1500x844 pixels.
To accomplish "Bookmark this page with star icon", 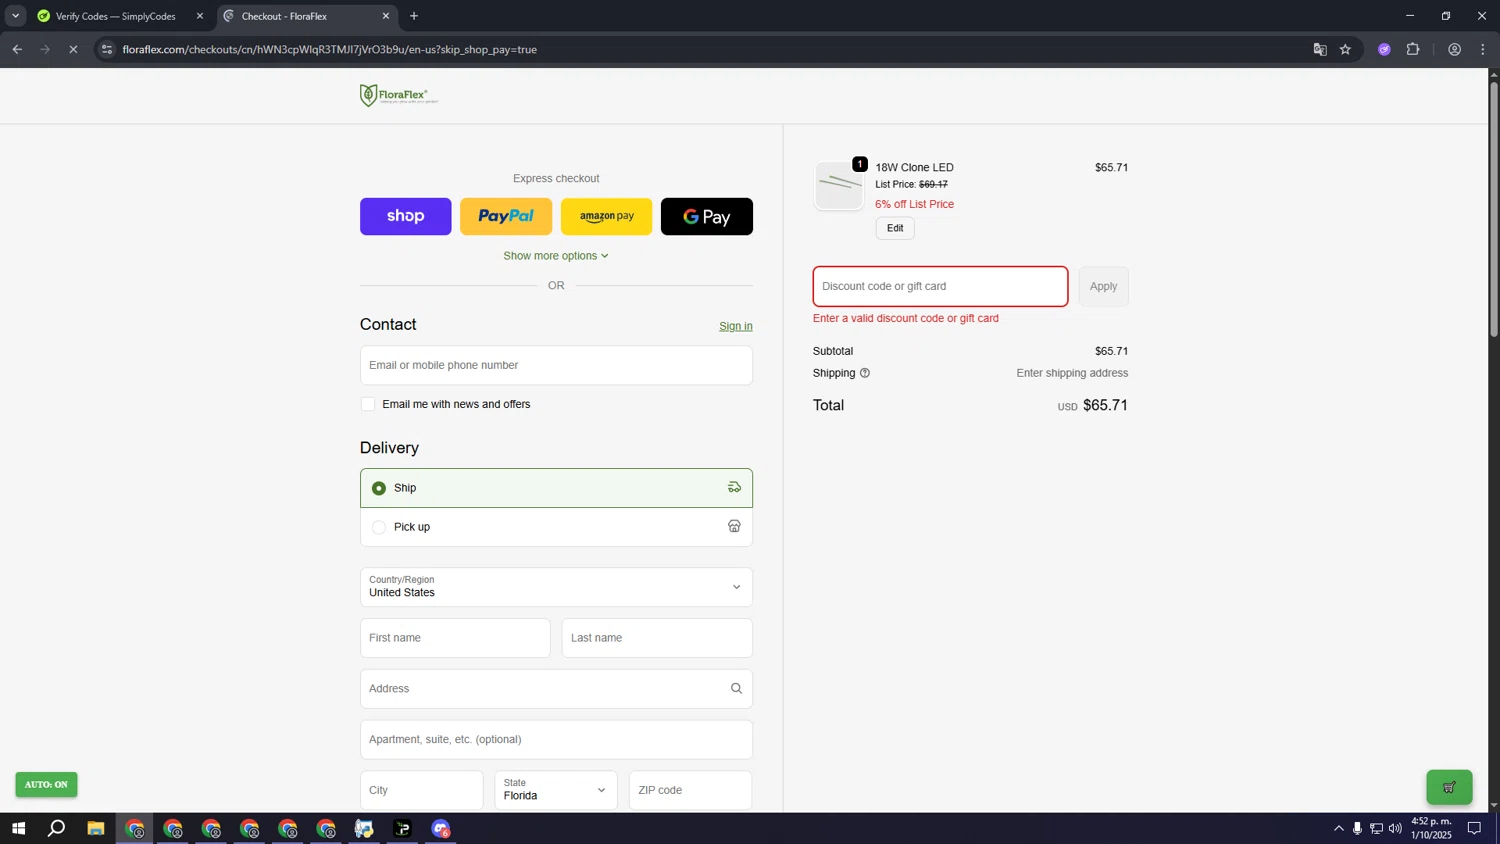I will click(x=1346, y=49).
